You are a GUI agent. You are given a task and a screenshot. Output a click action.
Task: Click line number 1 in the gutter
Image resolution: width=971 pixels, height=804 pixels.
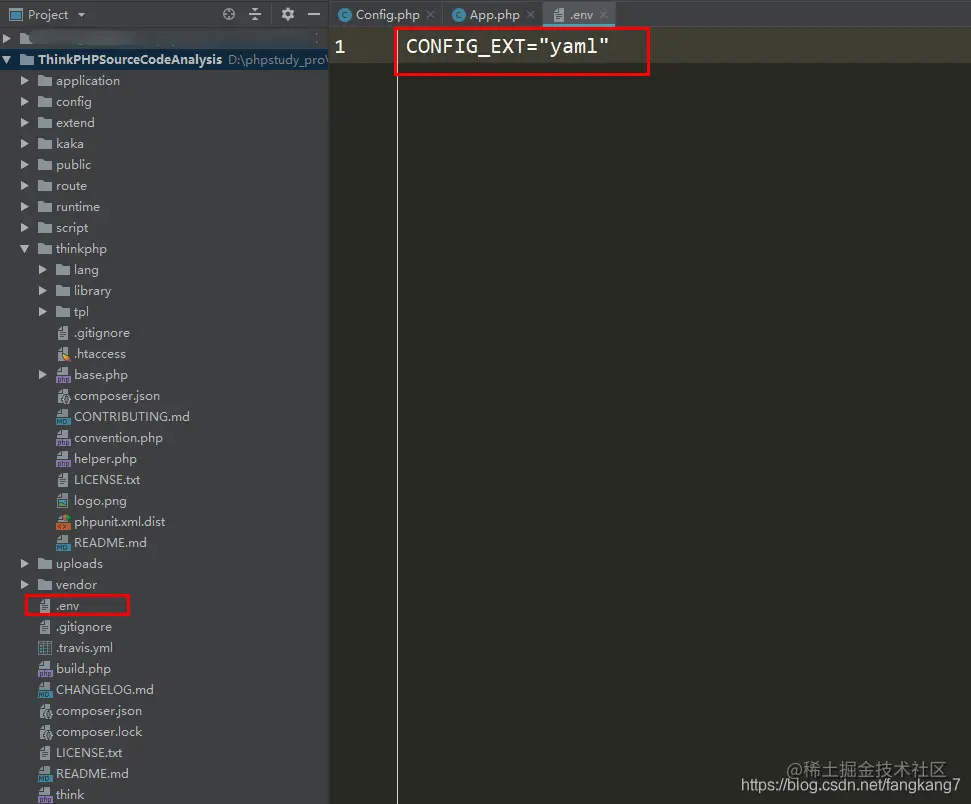[340, 47]
